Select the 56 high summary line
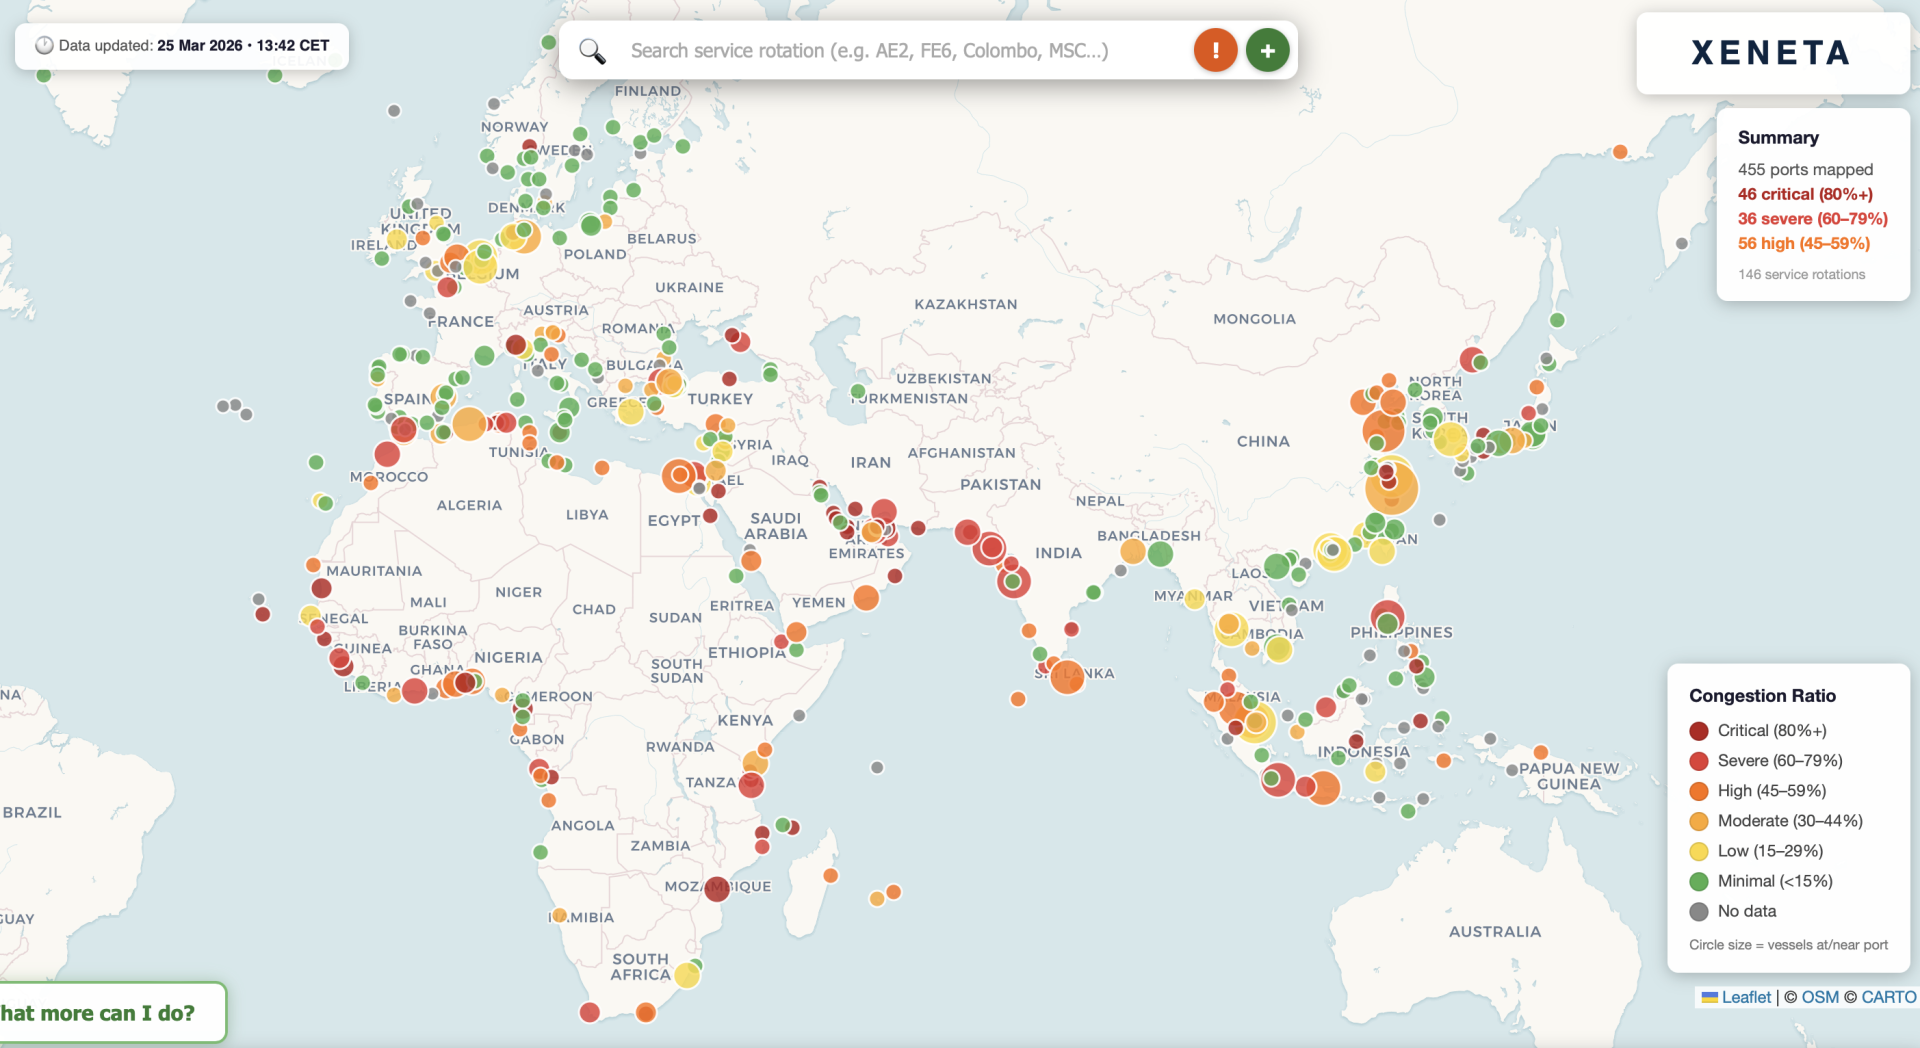This screenshot has height=1048, width=1920. pyautogui.click(x=1803, y=243)
